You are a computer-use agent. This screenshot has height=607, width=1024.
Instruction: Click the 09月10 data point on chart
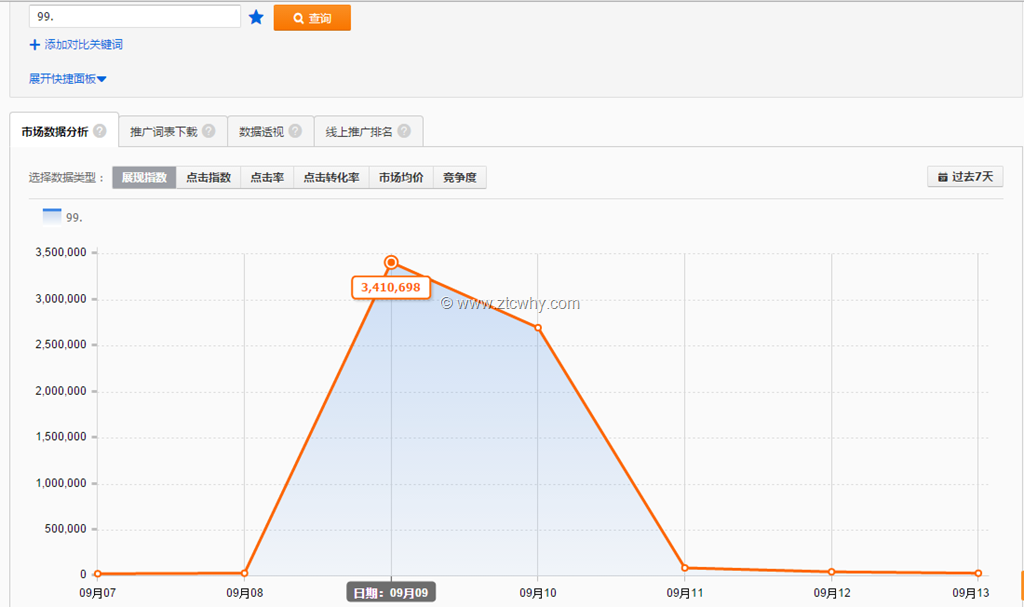click(538, 328)
